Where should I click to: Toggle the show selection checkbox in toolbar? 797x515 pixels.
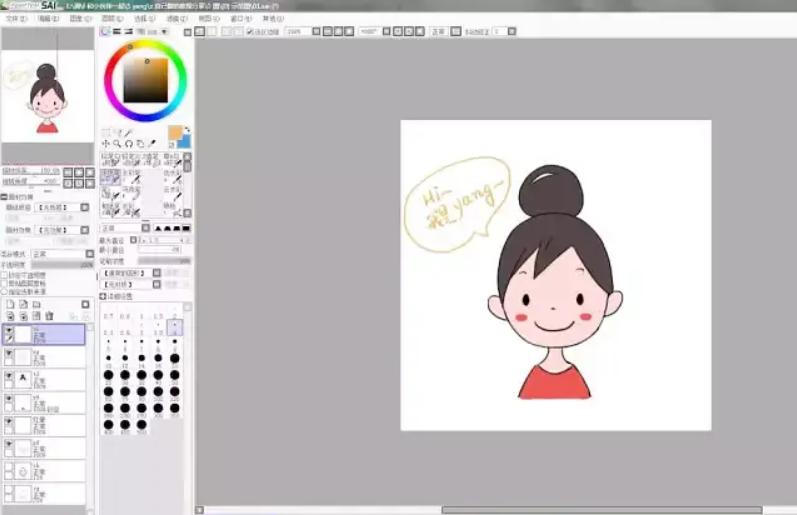point(250,32)
